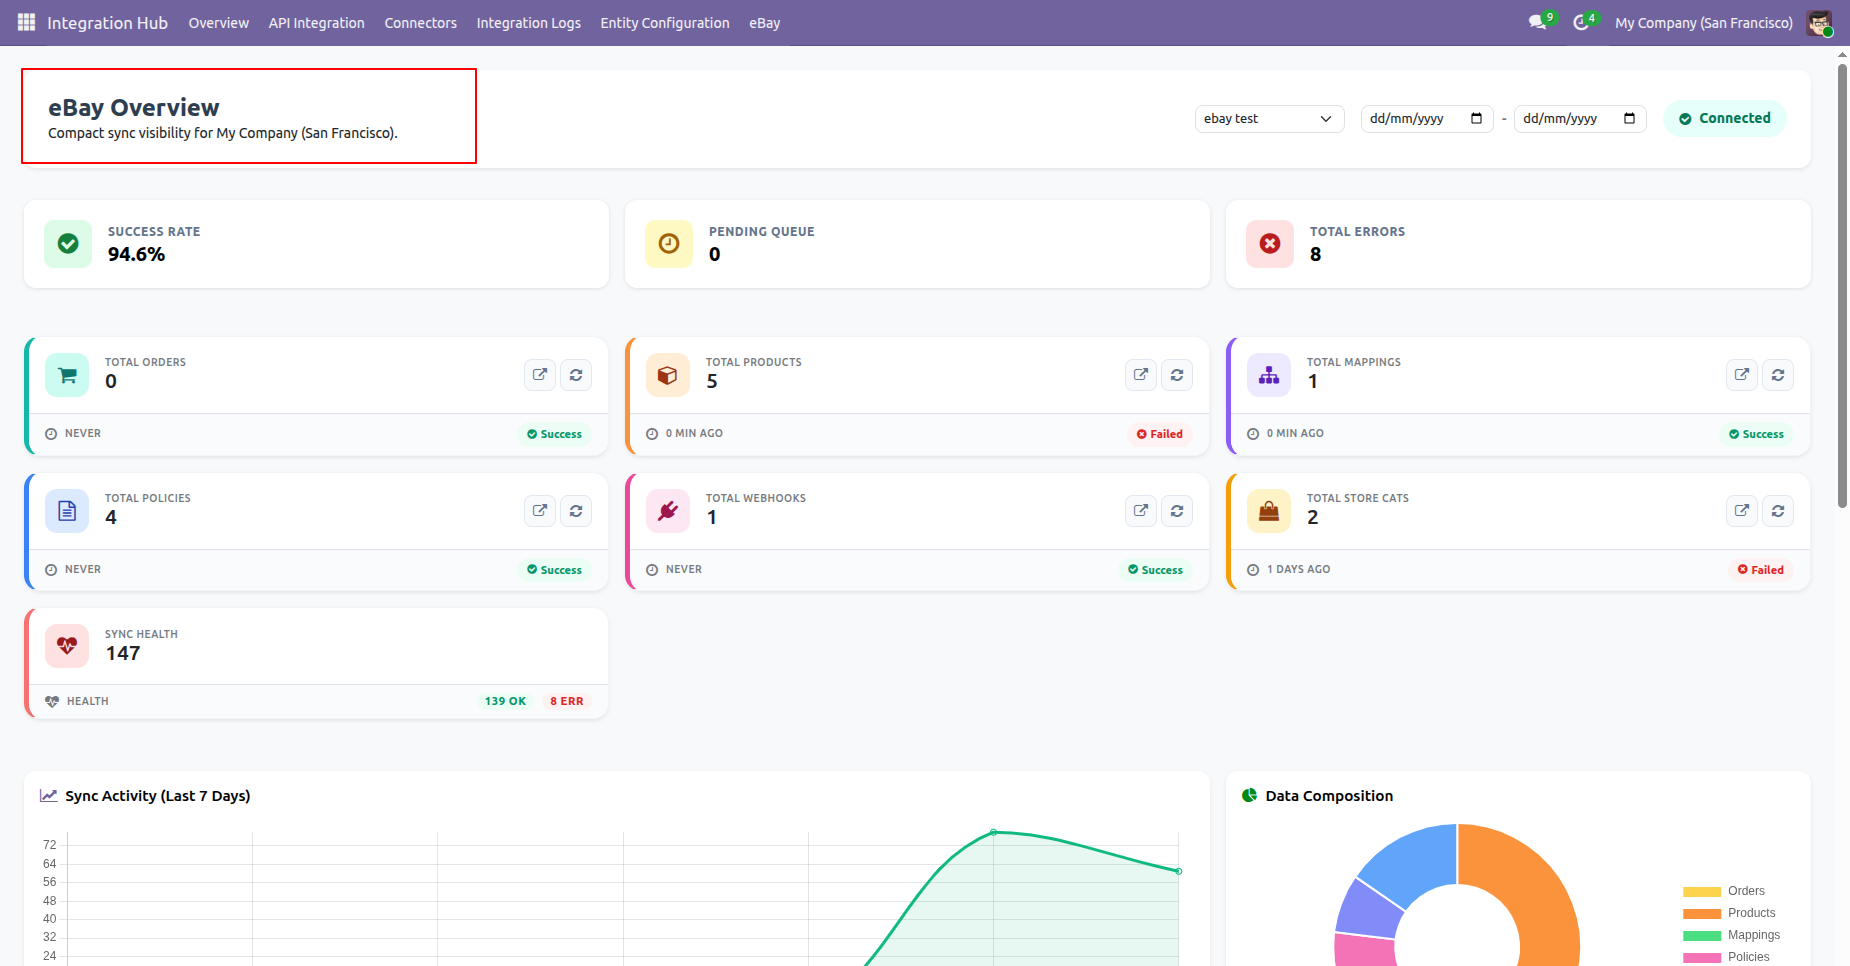Refresh the Total Products sync
This screenshot has width=1850, height=966.
click(1177, 375)
